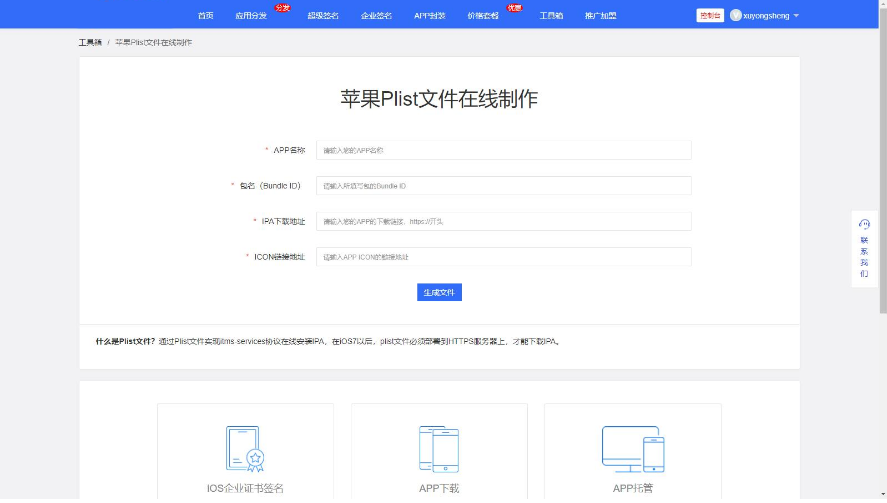
Task: Click the 控制台 console button
Action: pos(710,15)
